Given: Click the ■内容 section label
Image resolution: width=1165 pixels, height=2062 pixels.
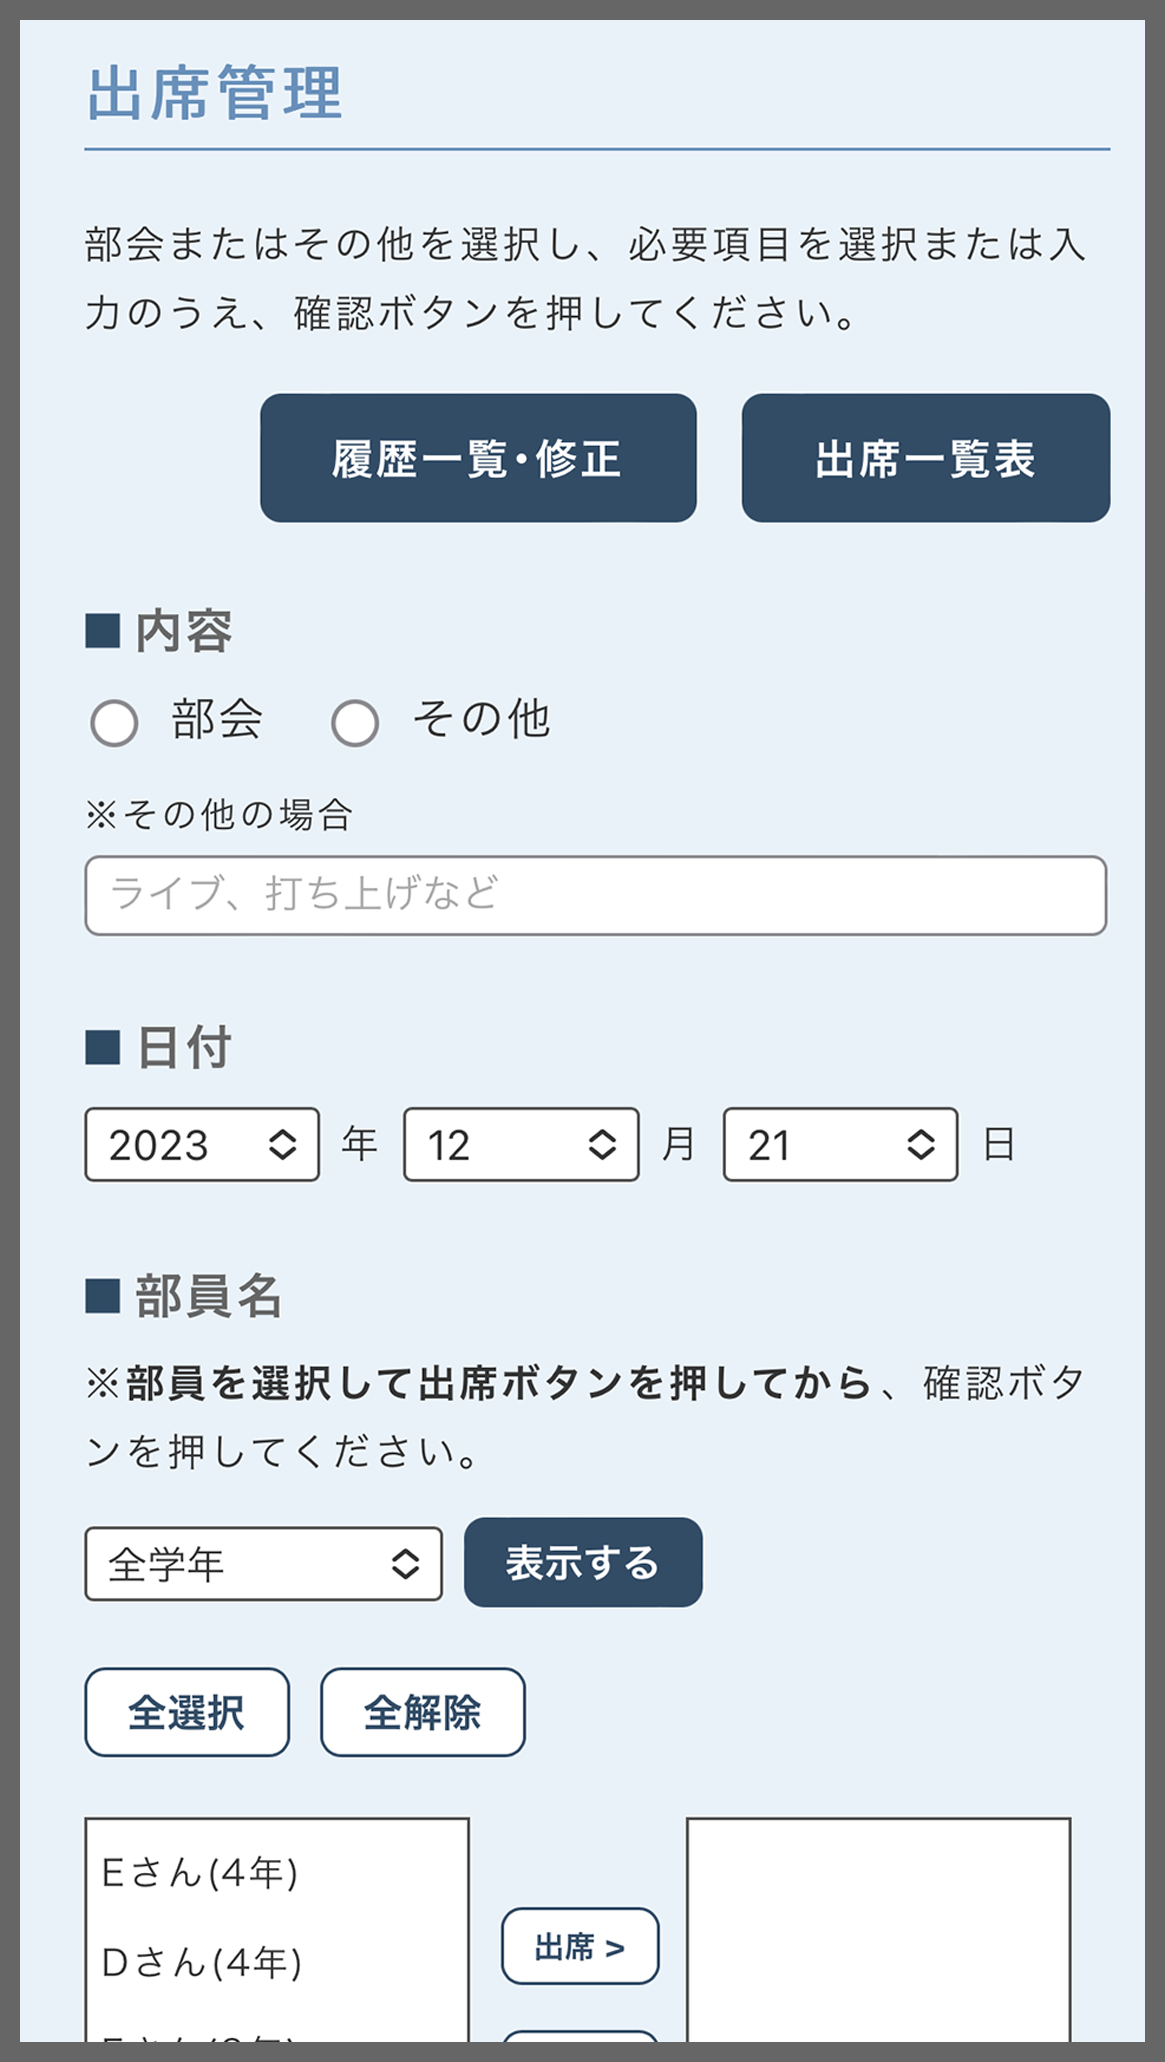Looking at the screenshot, I should 160,629.
